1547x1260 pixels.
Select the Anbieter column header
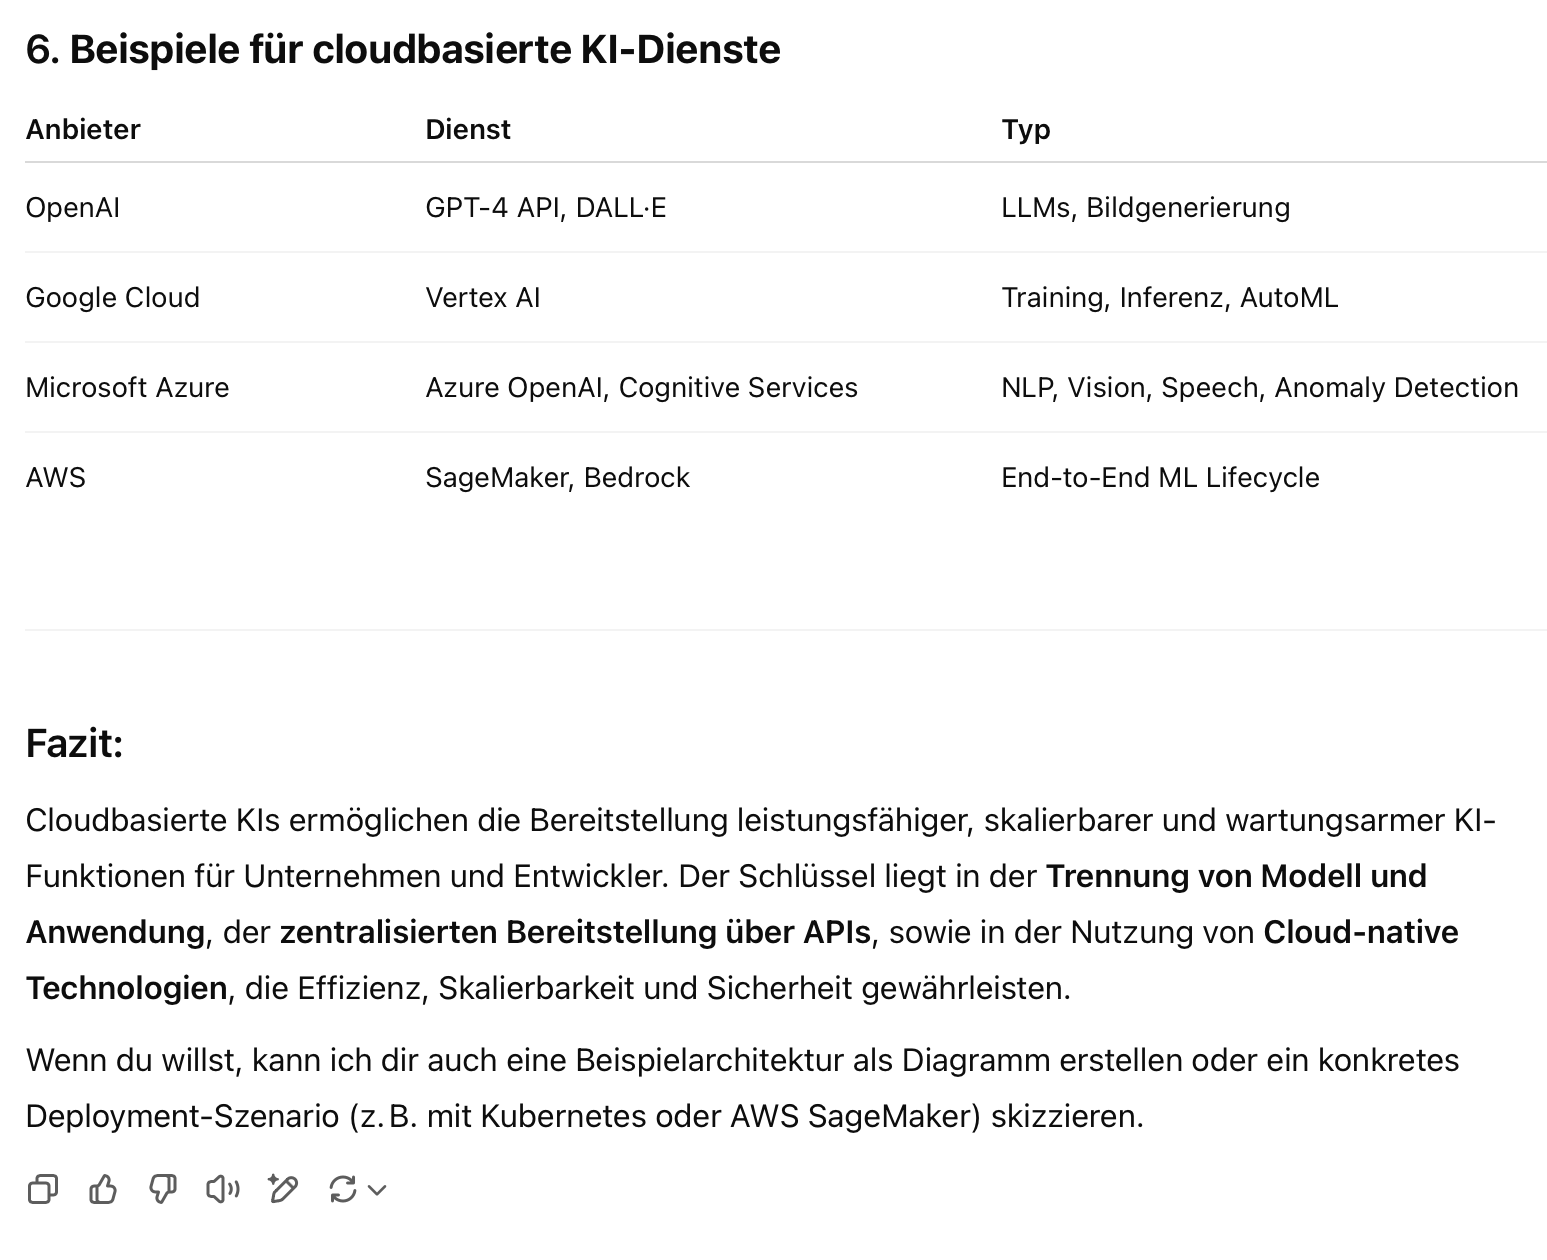tap(83, 129)
